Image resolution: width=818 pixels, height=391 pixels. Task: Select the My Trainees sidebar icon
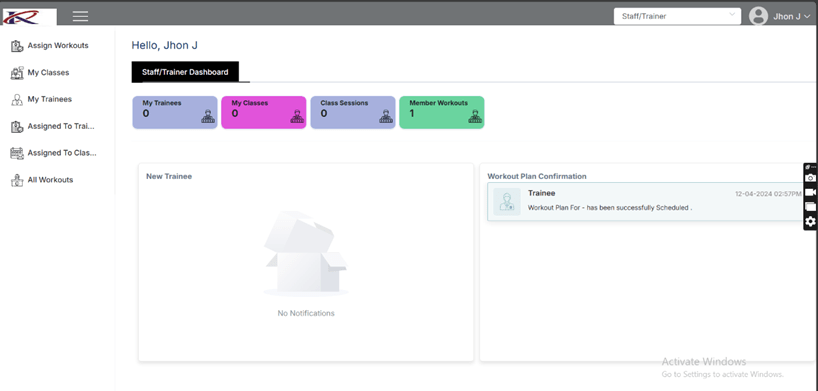17,100
